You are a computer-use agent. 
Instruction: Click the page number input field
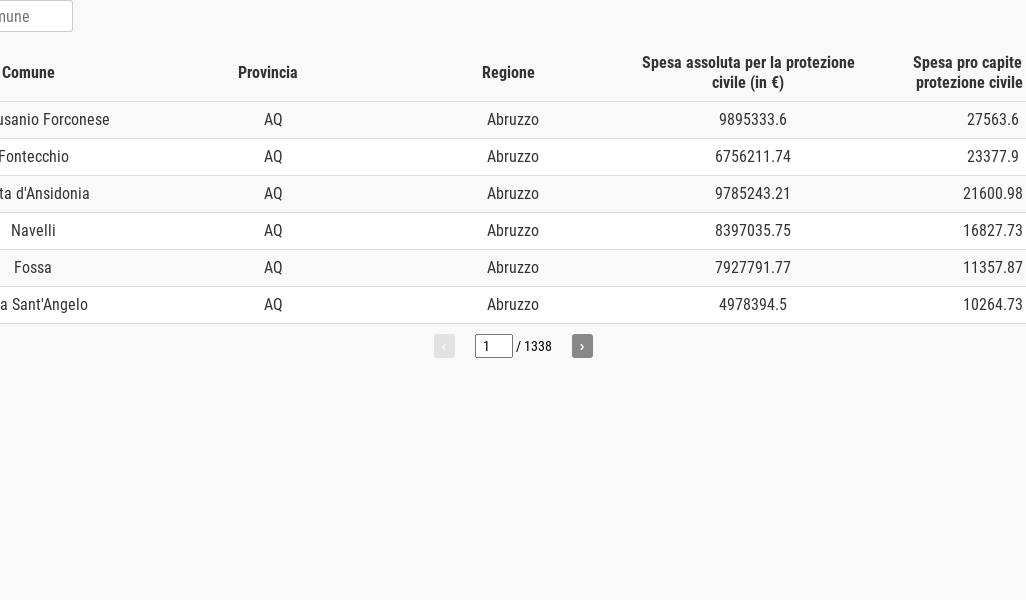point(493,346)
